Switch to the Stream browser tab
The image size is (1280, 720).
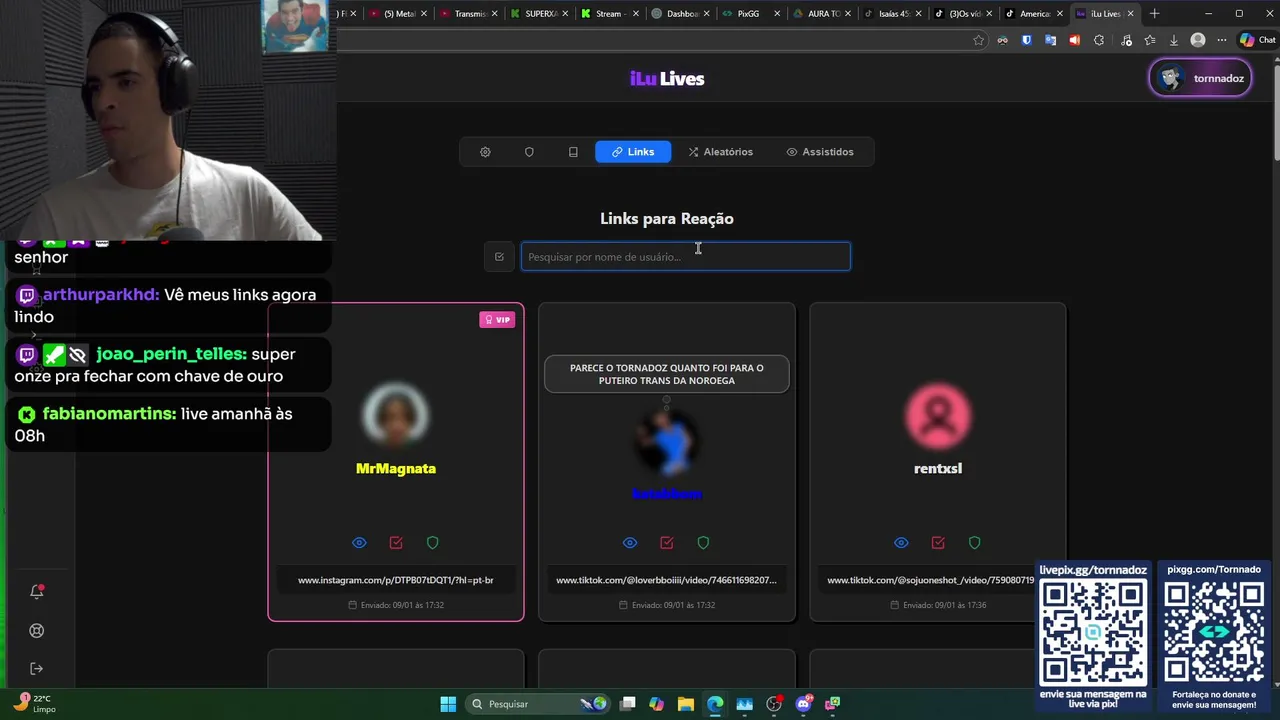609,14
